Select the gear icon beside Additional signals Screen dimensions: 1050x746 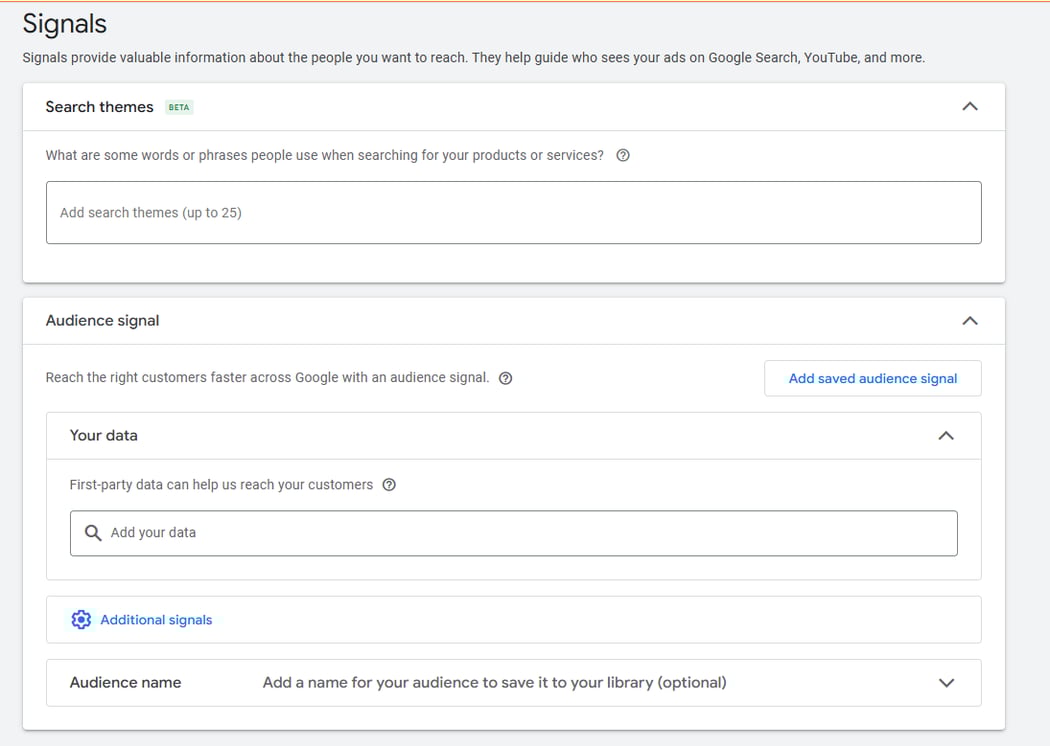click(81, 619)
